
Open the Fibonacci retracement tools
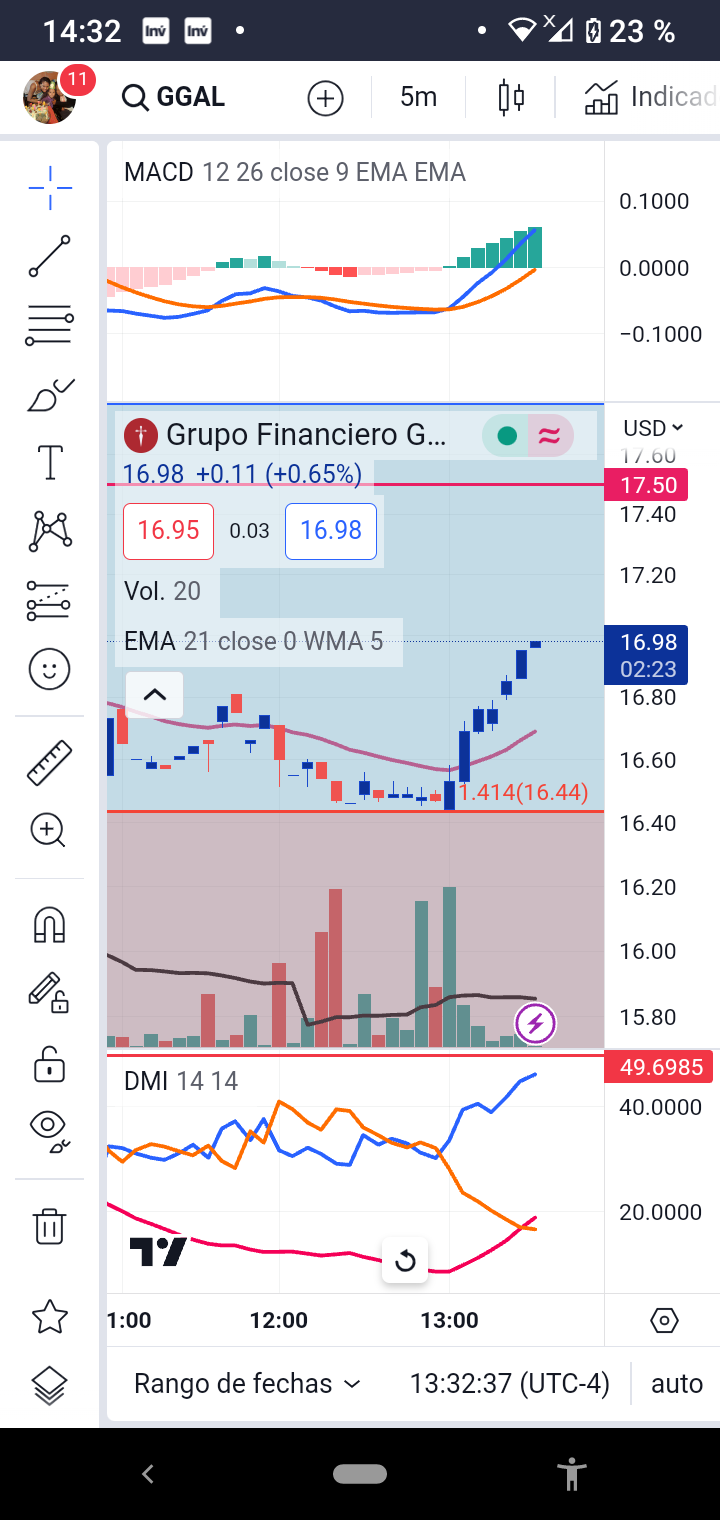coord(49,325)
